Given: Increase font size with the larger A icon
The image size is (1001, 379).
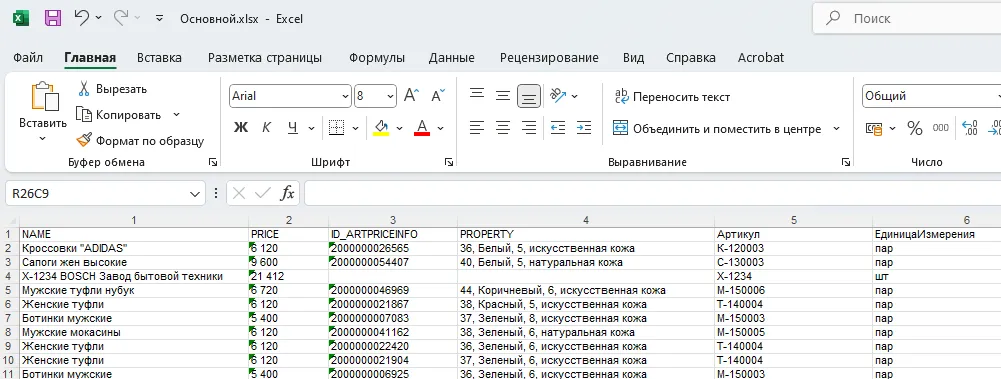Looking at the screenshot, I should (411, 96).
